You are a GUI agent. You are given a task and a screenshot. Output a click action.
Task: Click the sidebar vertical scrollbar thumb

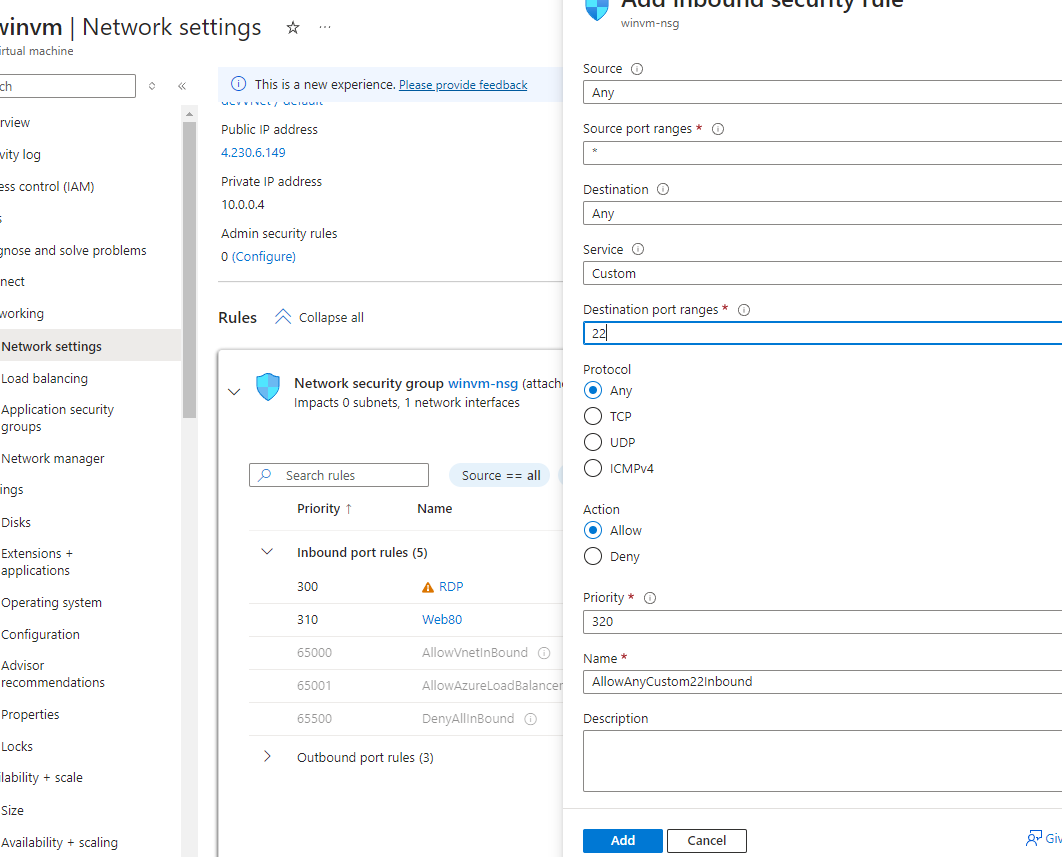(189, 269)
